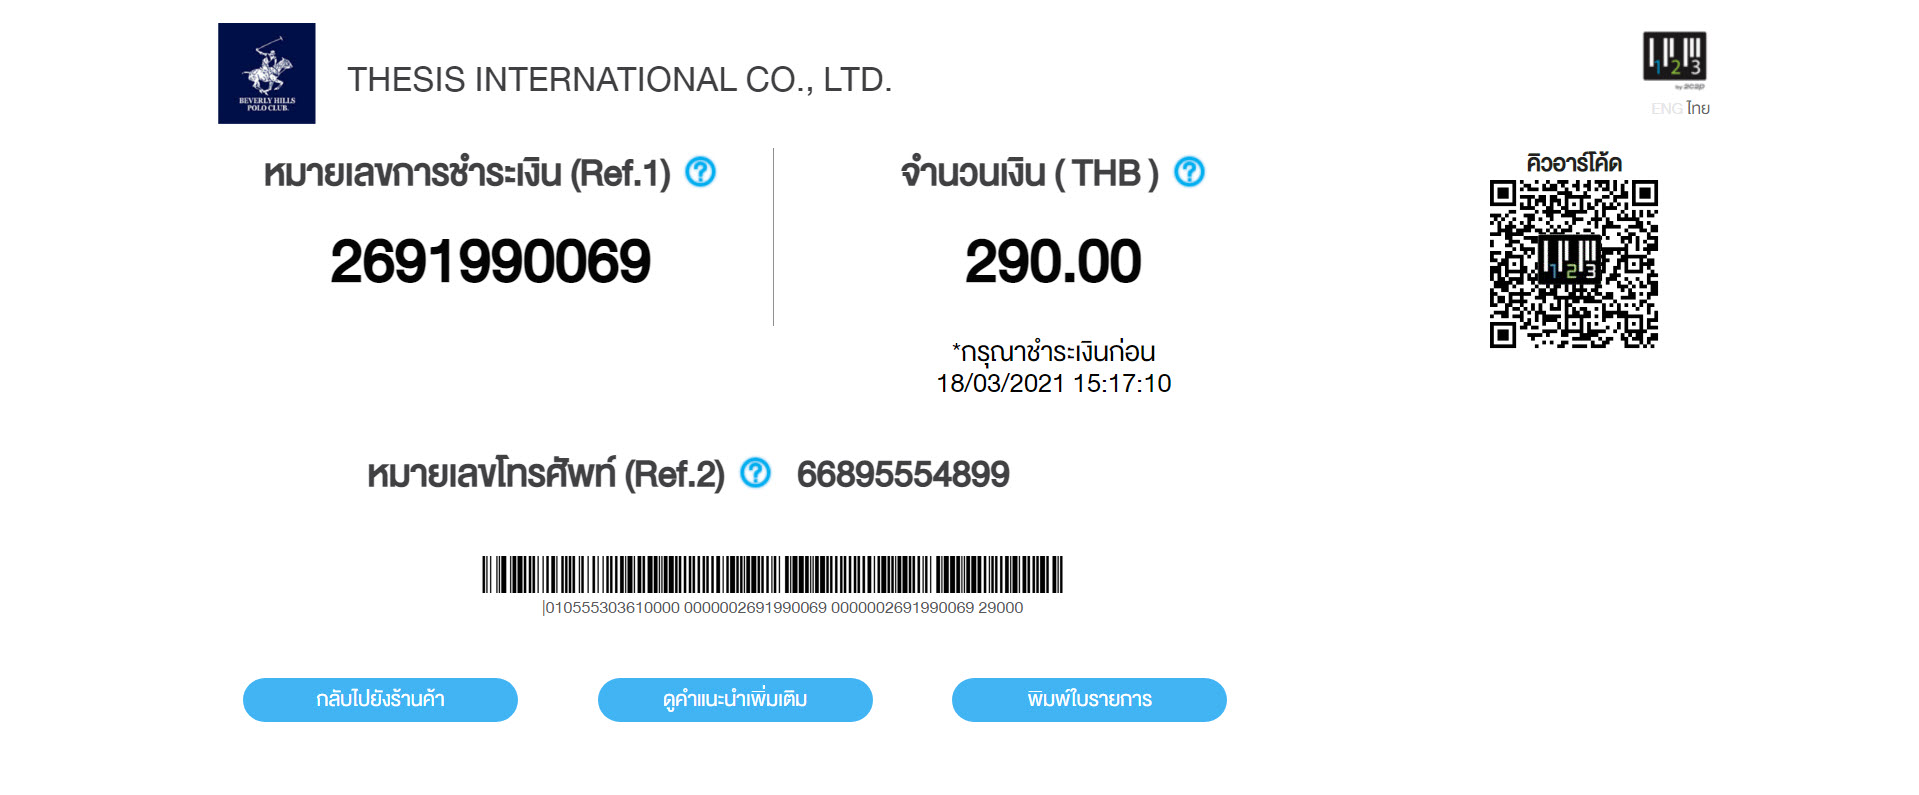Switch language to ENG
This screenshot has height=795, width=1919.
tap(1666, 108)
